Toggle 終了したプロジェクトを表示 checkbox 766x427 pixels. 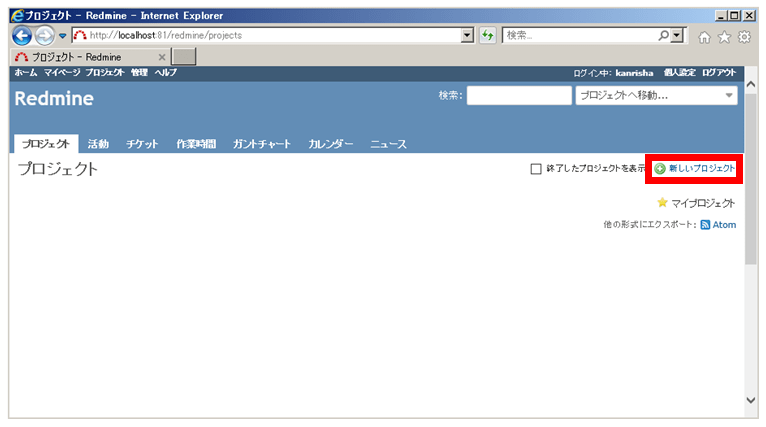536,169
